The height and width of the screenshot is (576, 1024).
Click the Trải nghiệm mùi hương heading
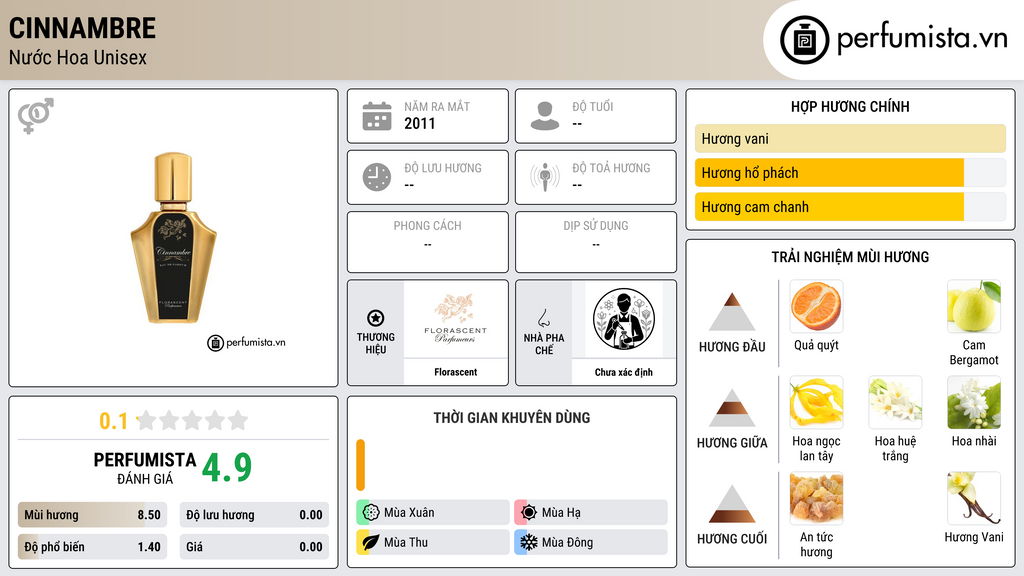850,257
